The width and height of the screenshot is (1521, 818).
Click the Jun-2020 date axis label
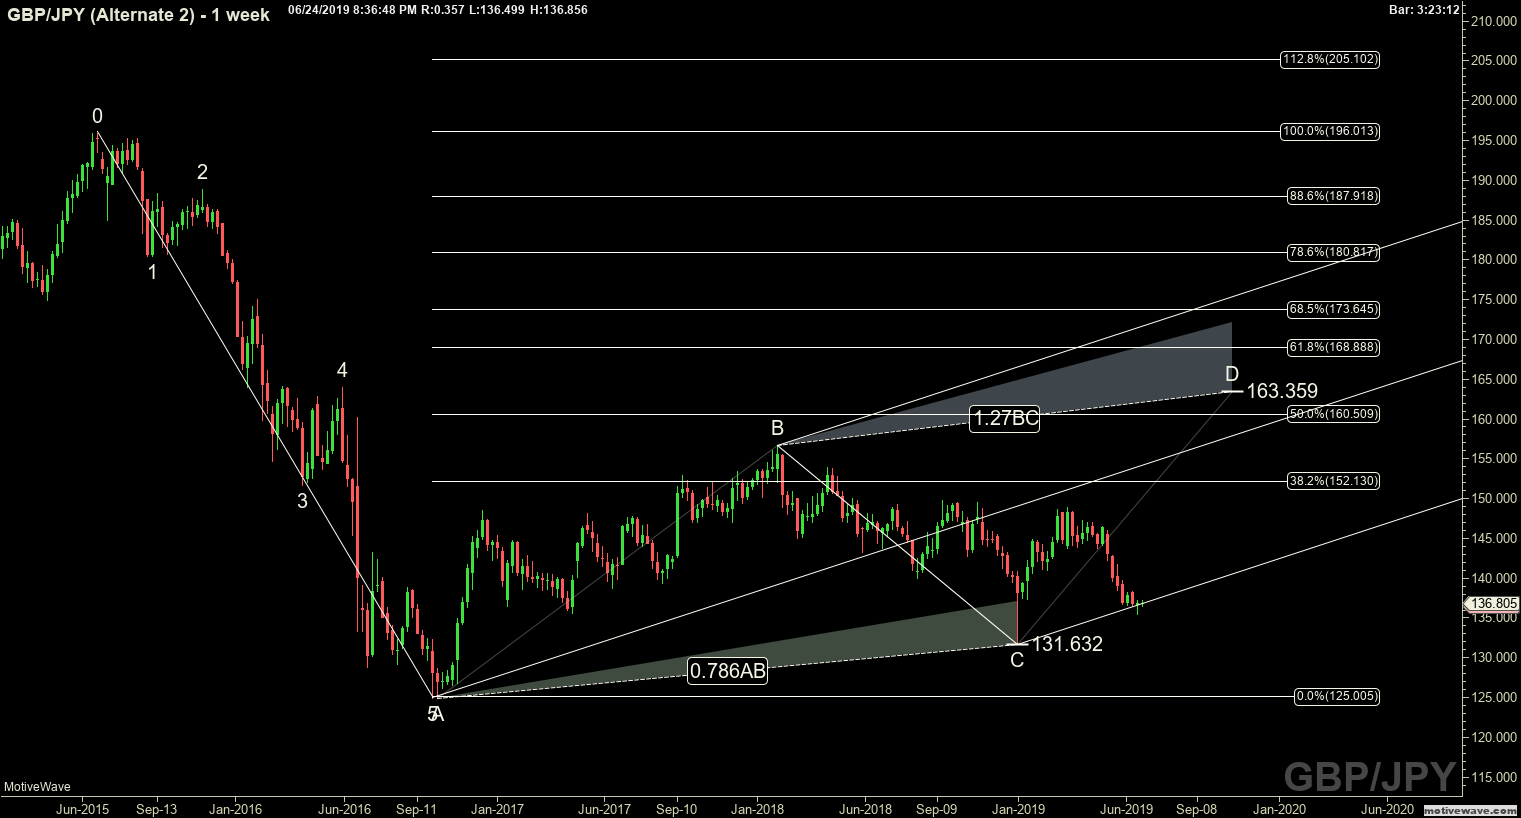pos(1387,809)
